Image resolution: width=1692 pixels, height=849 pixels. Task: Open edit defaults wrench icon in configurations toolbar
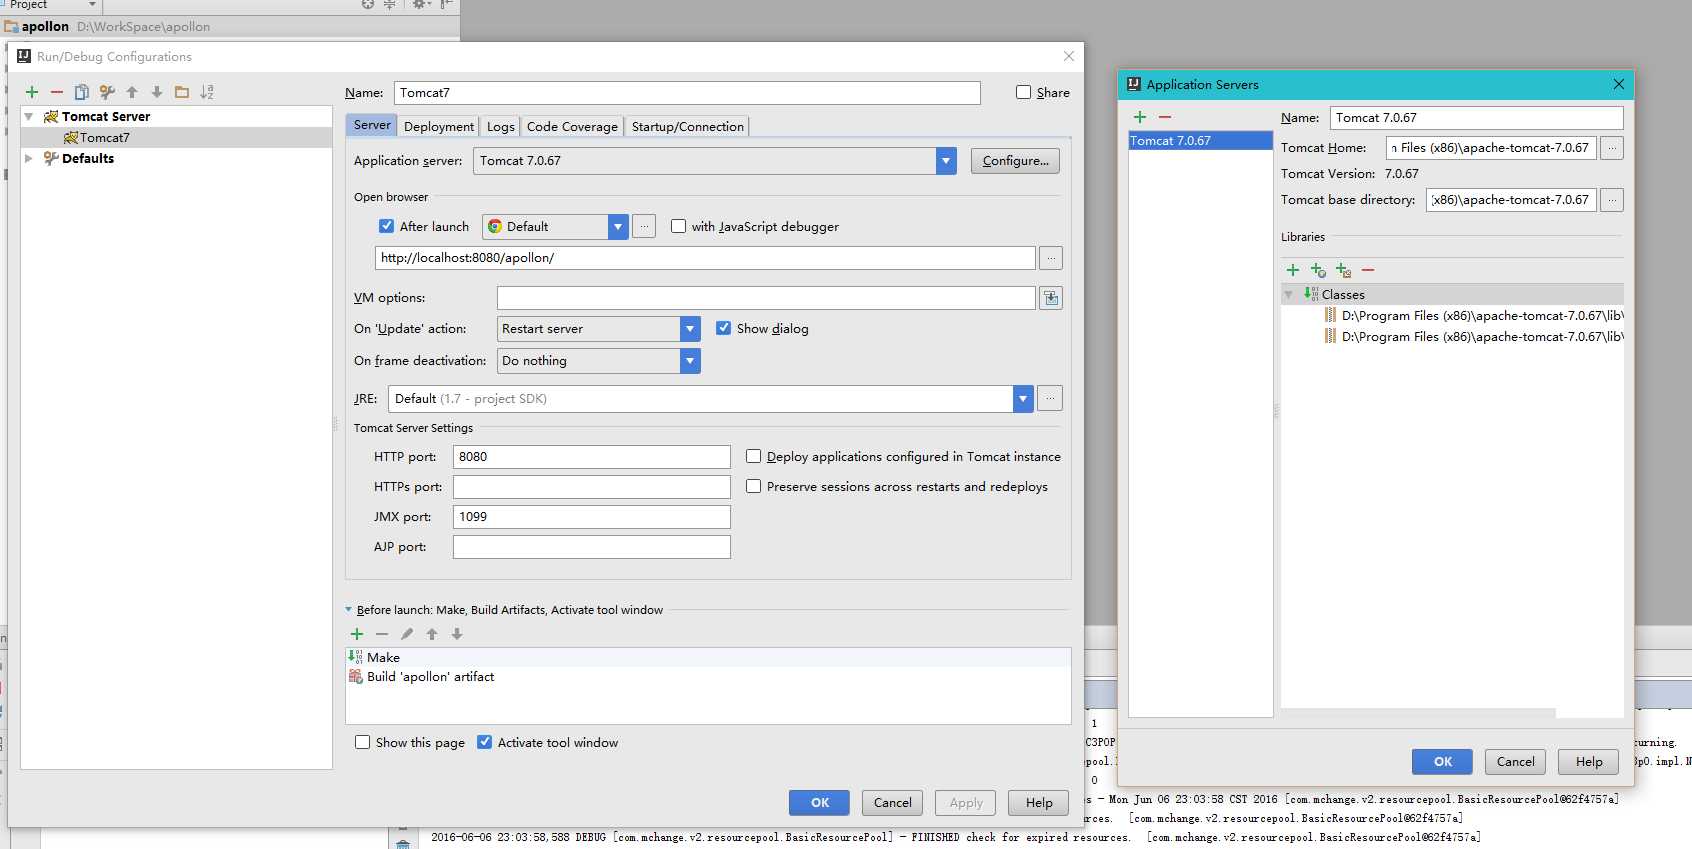pos(107,92)
